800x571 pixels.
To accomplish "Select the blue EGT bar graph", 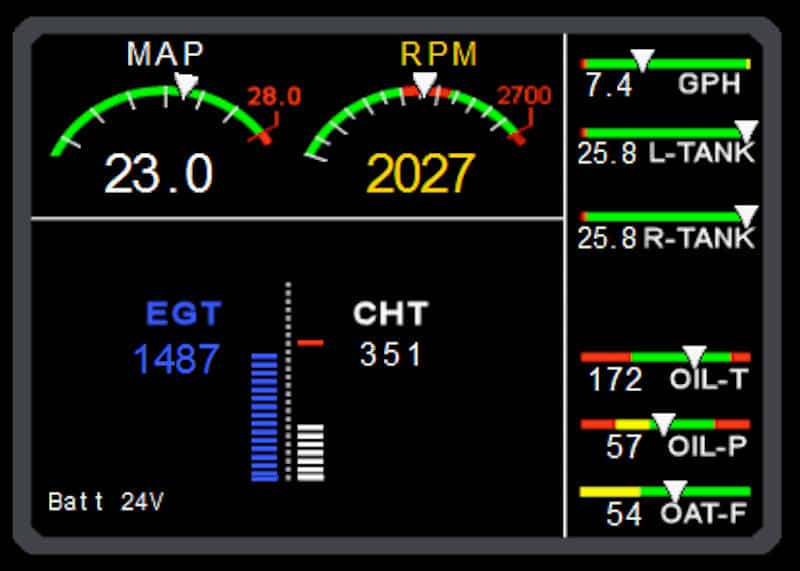I will pos(264,416).
